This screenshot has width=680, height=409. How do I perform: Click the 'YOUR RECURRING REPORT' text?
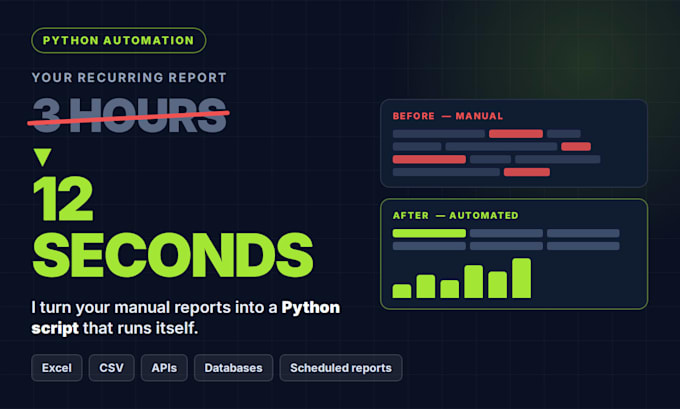coord(129,78)
